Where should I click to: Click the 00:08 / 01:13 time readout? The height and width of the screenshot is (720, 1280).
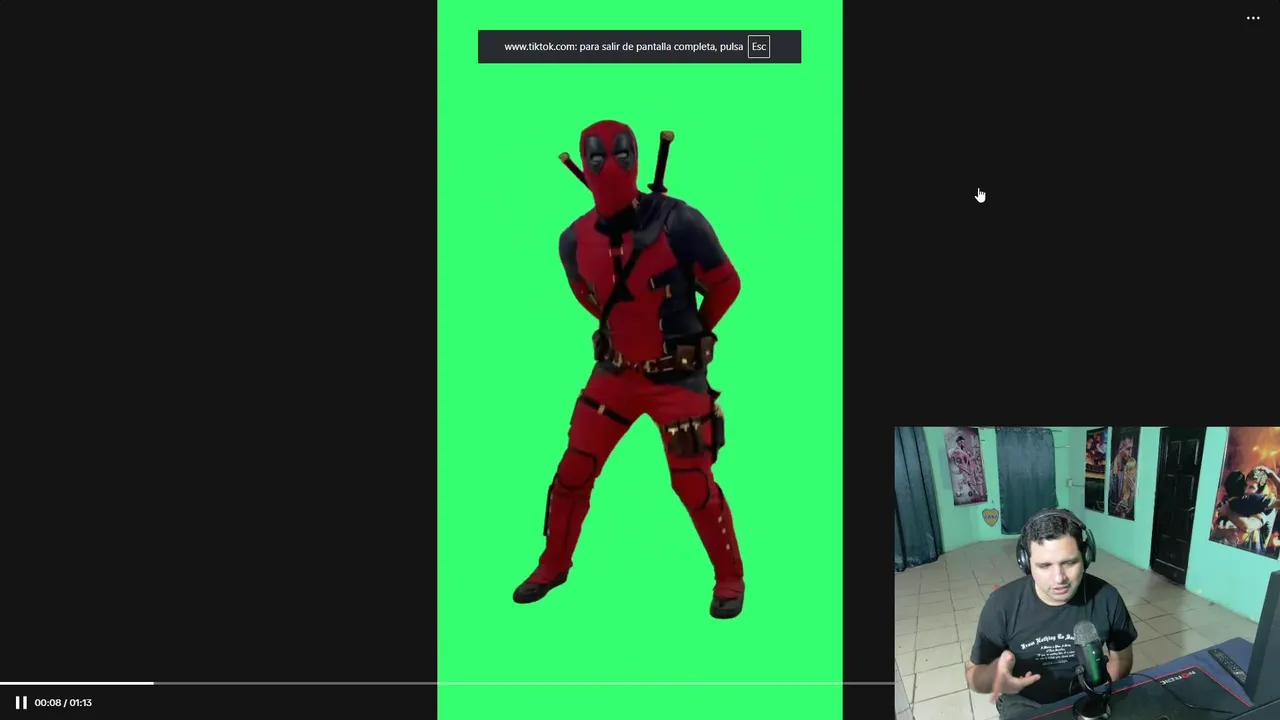pos(63,703)
